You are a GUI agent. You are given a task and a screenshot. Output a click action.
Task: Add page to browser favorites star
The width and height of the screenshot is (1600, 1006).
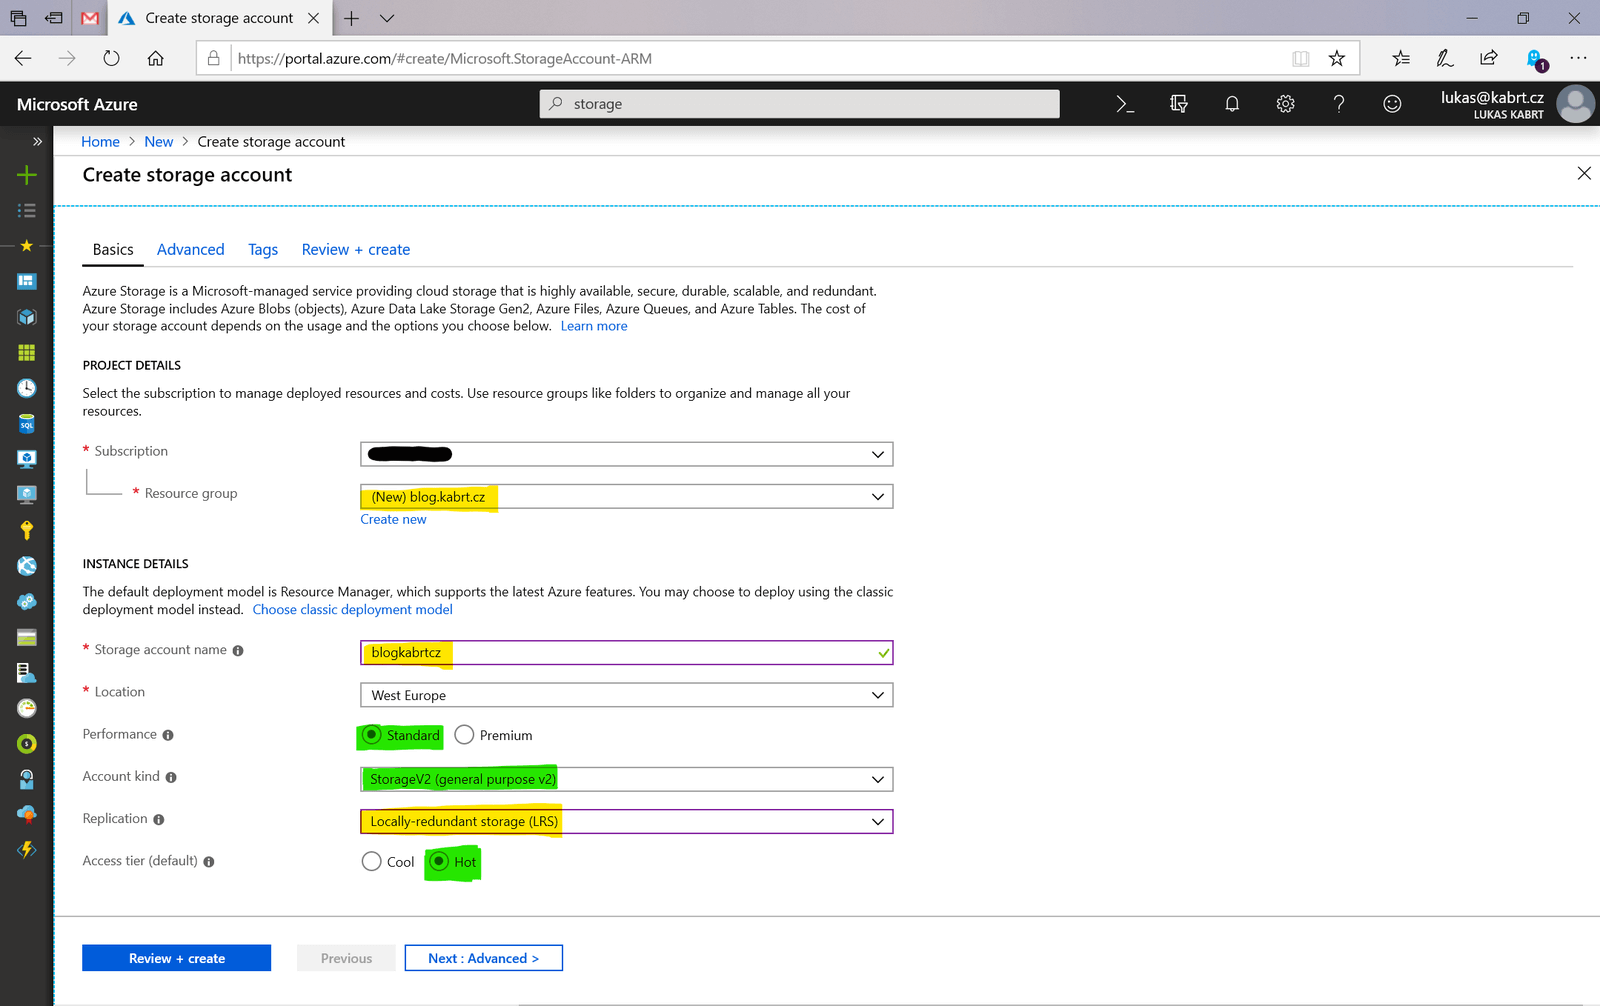1337,58
